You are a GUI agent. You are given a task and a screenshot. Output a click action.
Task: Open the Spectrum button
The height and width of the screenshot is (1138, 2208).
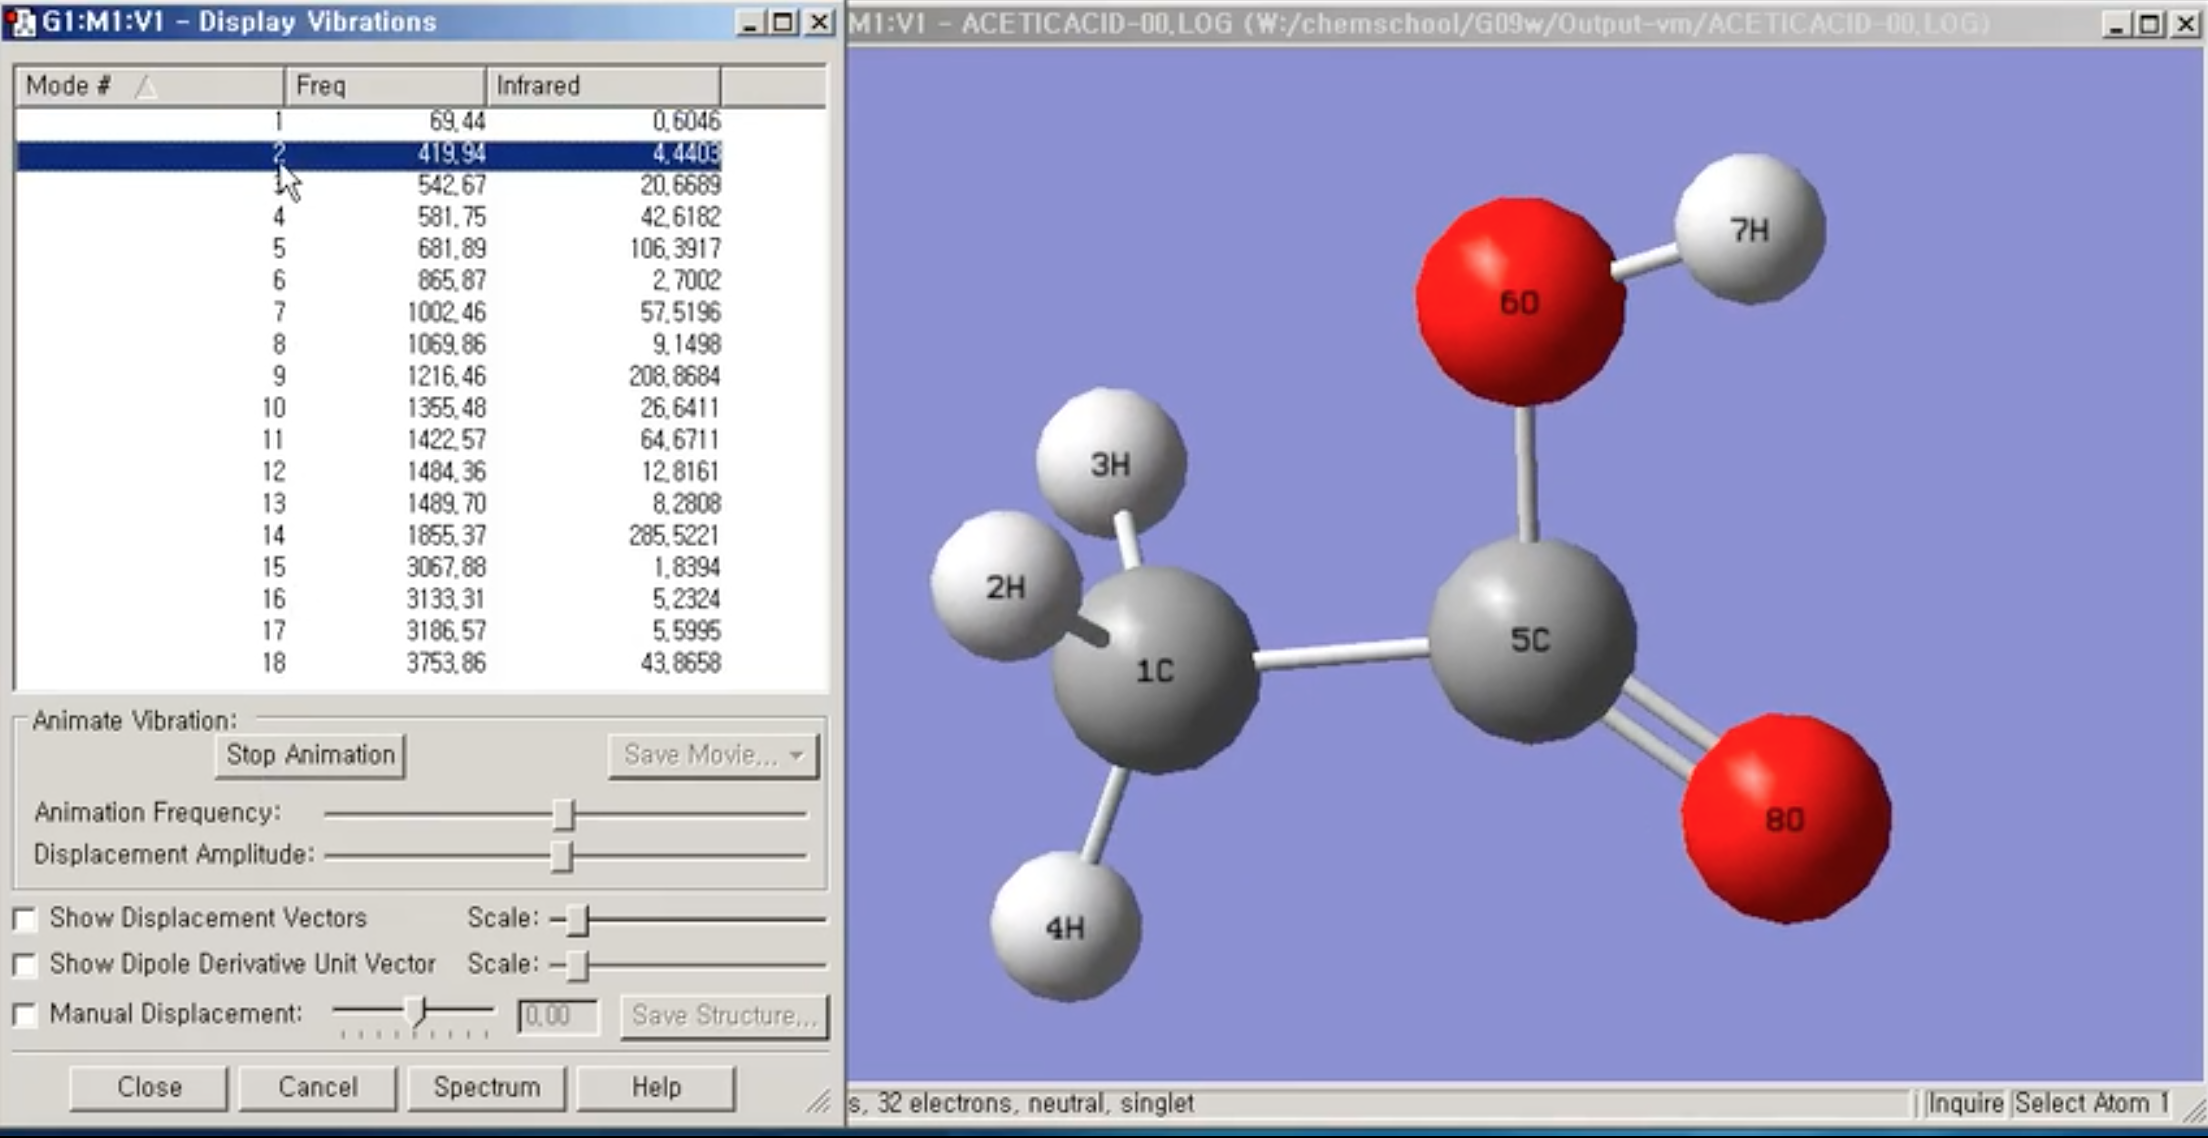point(486,1087)
